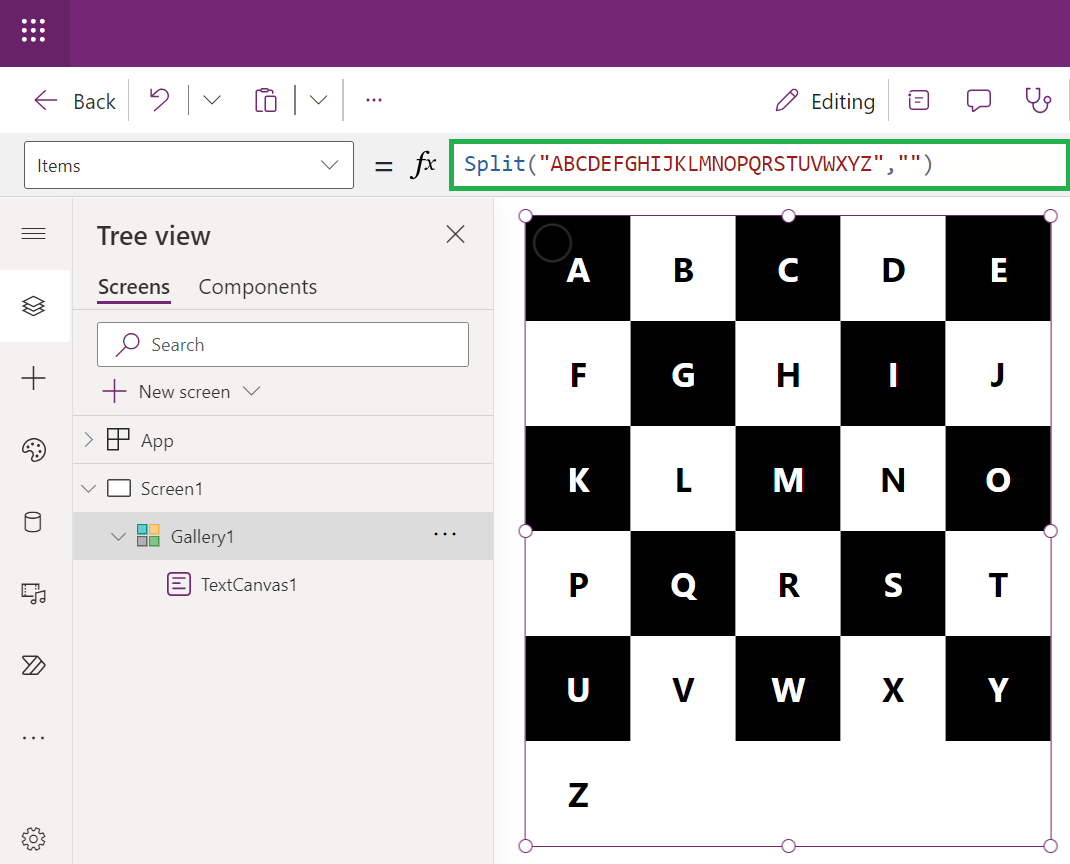Toggle the hamburger navigation menu
This screenshot has width=1070, height=864.
coord(33,234)
